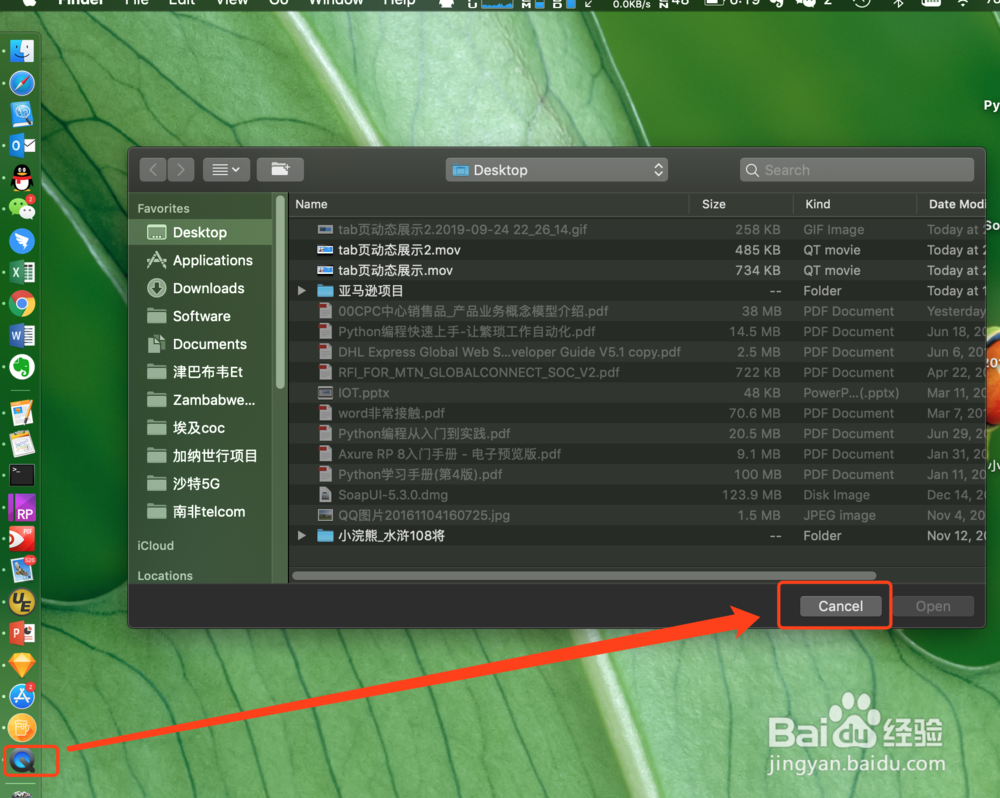Select tab页动态展示2.mov file
1000x798 pixels.
coord(636,250)
